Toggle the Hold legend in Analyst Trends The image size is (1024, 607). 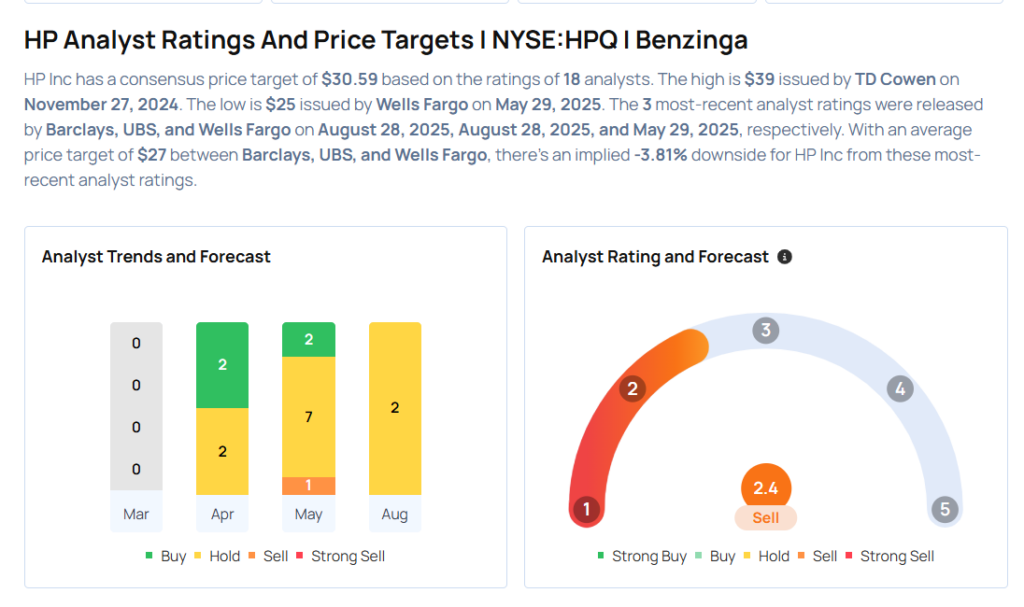[x=217, y=556]
